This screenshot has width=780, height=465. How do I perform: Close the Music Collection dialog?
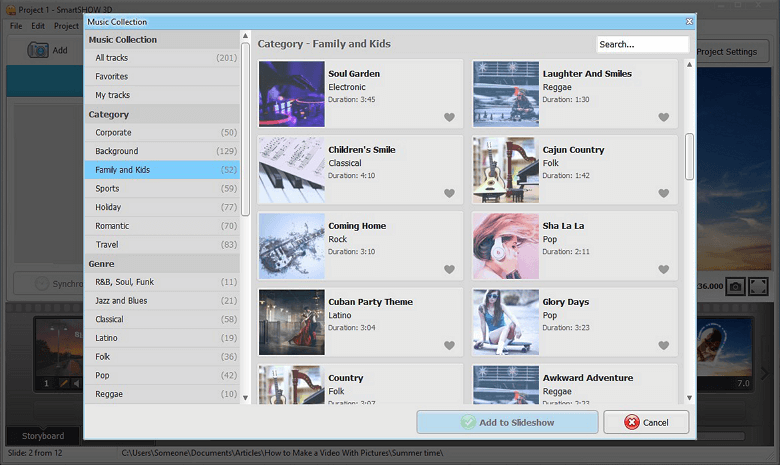[689, 21]
